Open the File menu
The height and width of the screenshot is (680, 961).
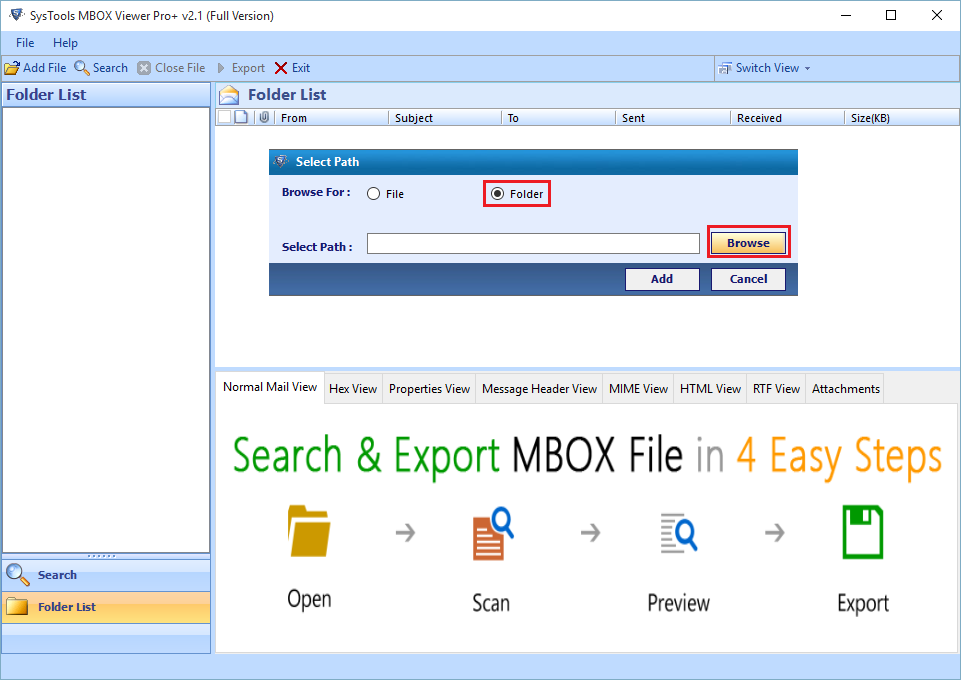pyautogui.click(x=25, y=43)
